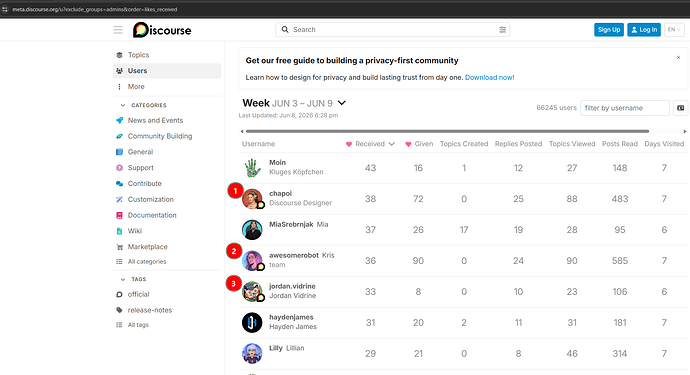Click the Discourse logo
690x375 pixels.
click(x=162, y=30)
